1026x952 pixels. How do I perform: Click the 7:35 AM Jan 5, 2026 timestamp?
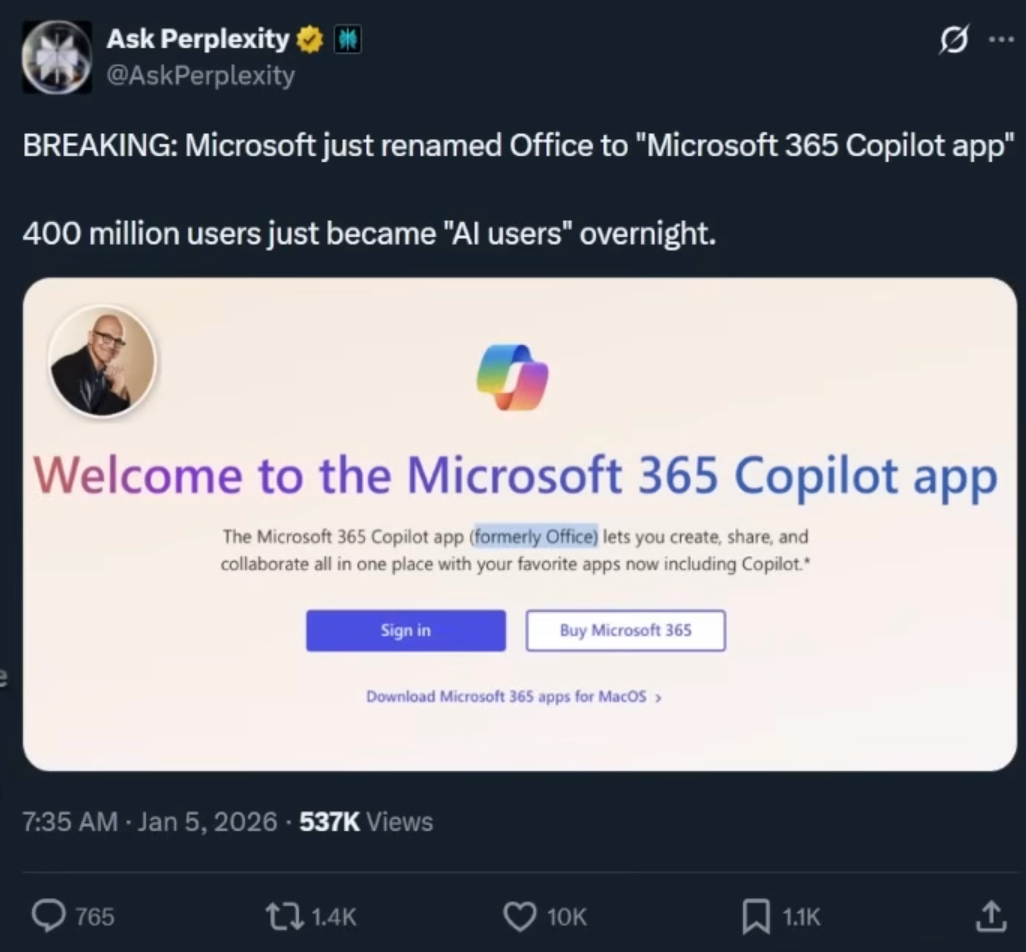pyautogui.click(x=148, y=822)
